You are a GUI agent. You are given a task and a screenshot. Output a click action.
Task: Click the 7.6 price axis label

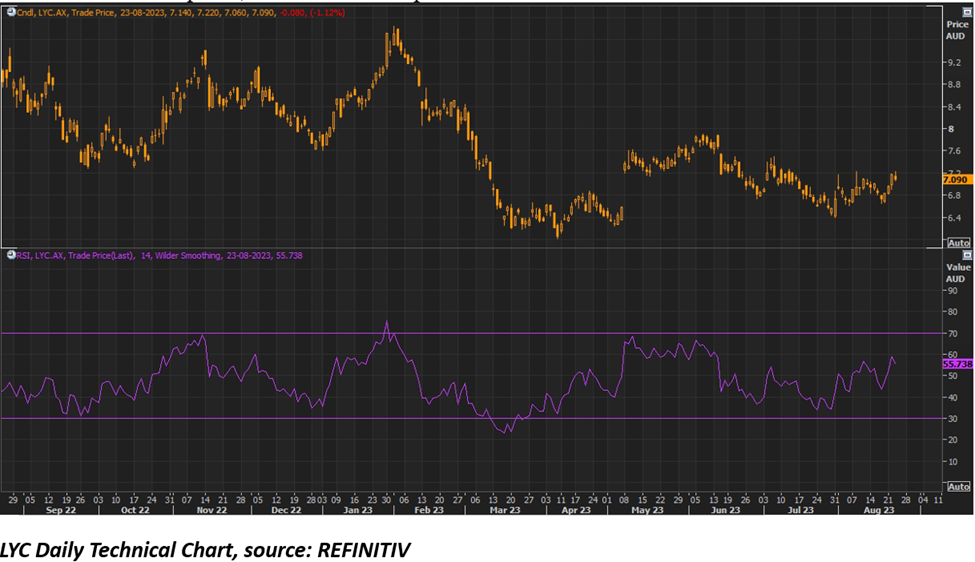point(954,151)
